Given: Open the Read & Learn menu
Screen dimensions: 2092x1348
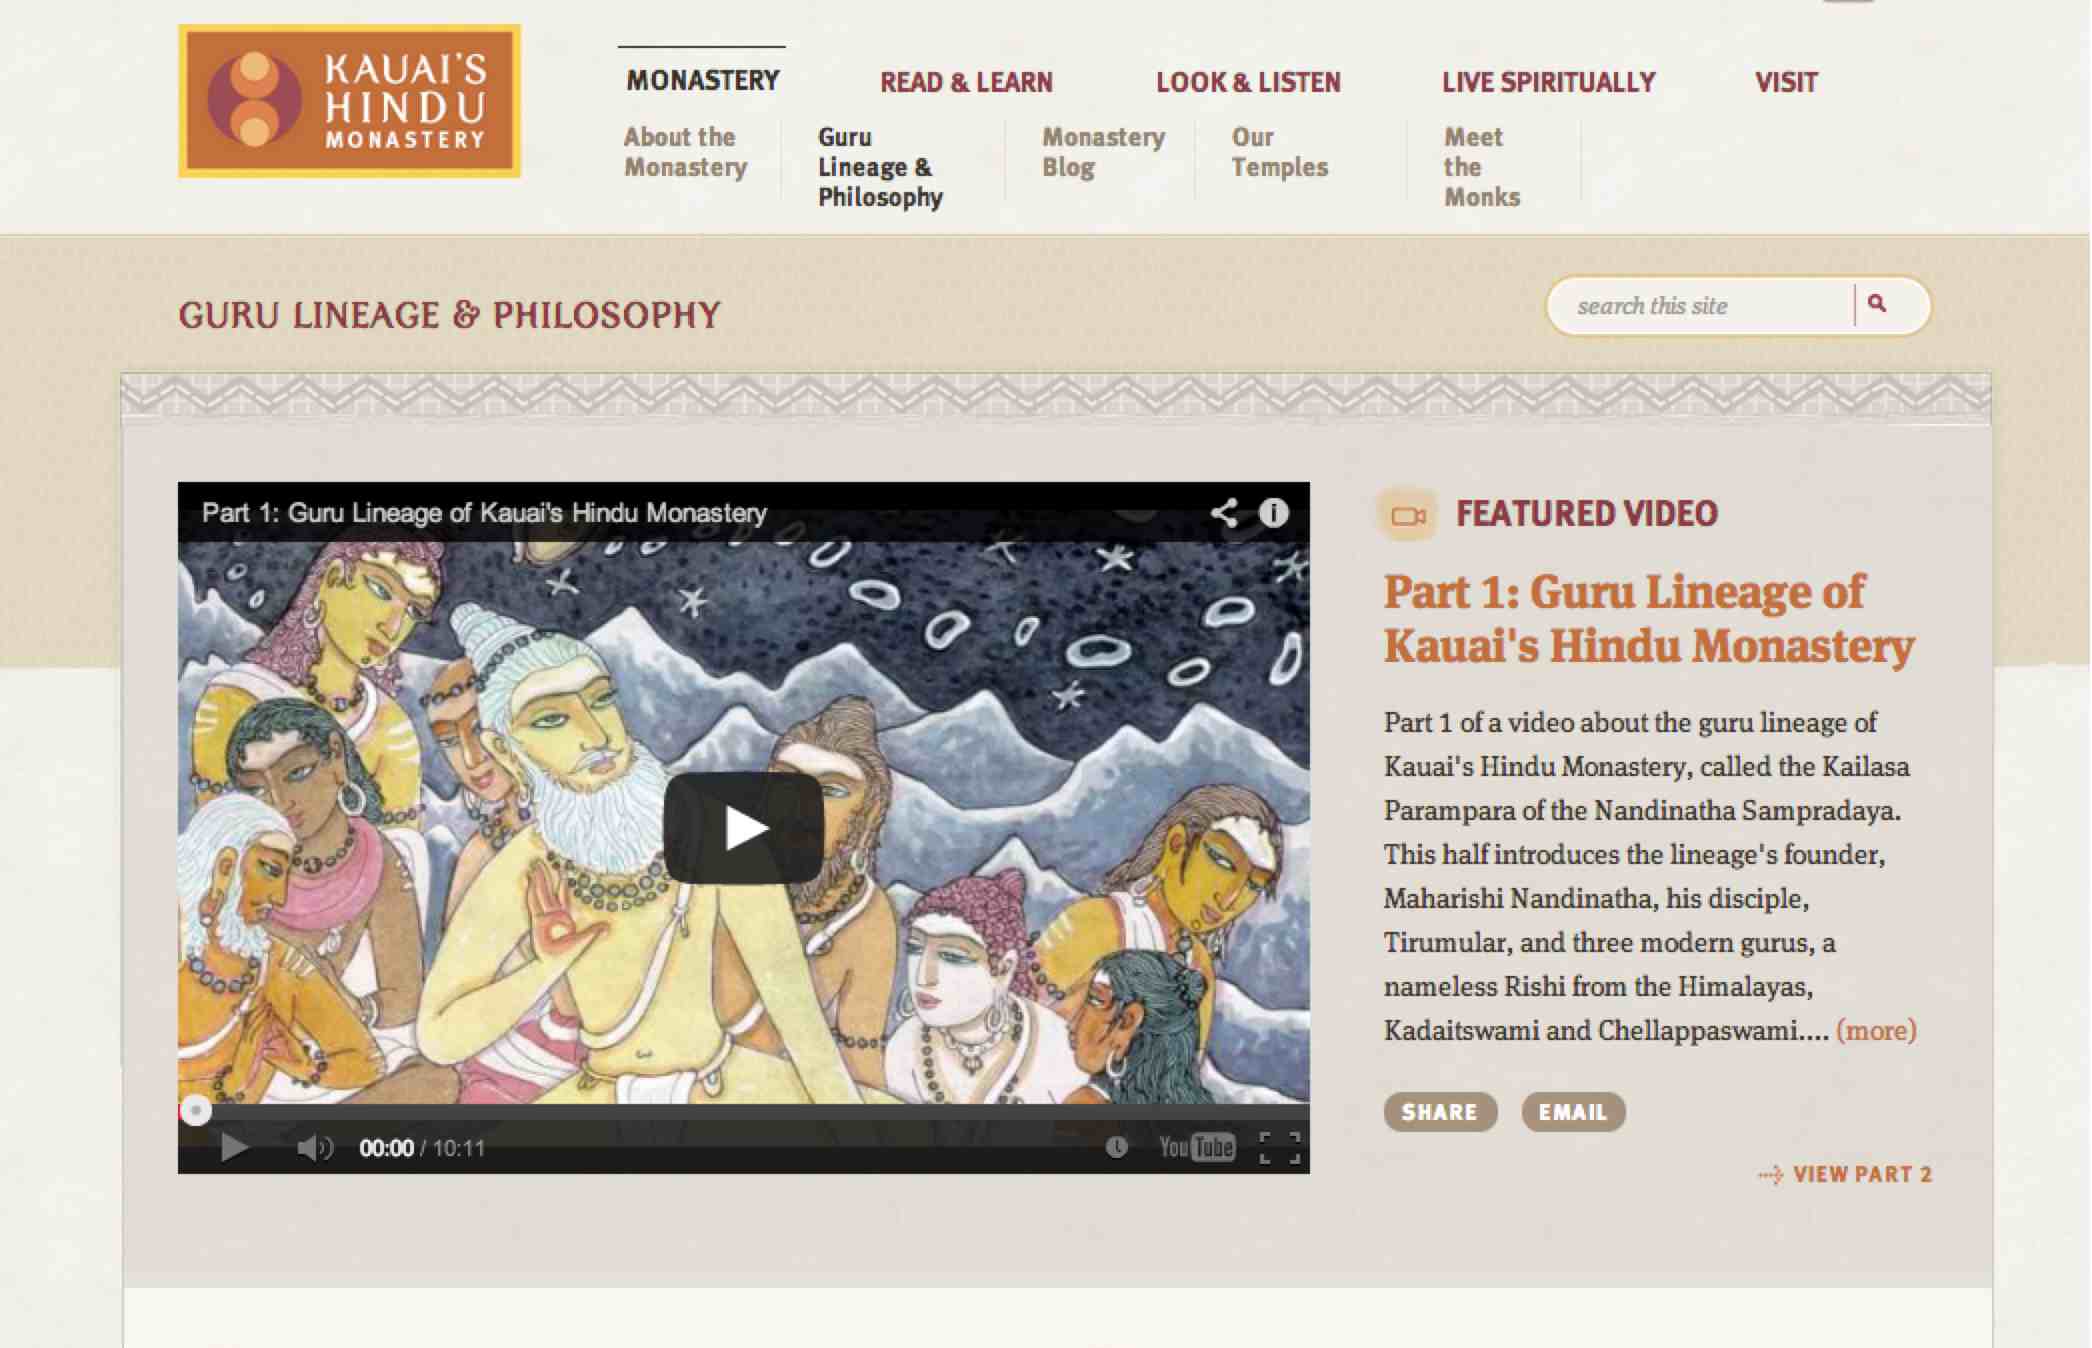Looking at the screenshot, I should 966,82.
